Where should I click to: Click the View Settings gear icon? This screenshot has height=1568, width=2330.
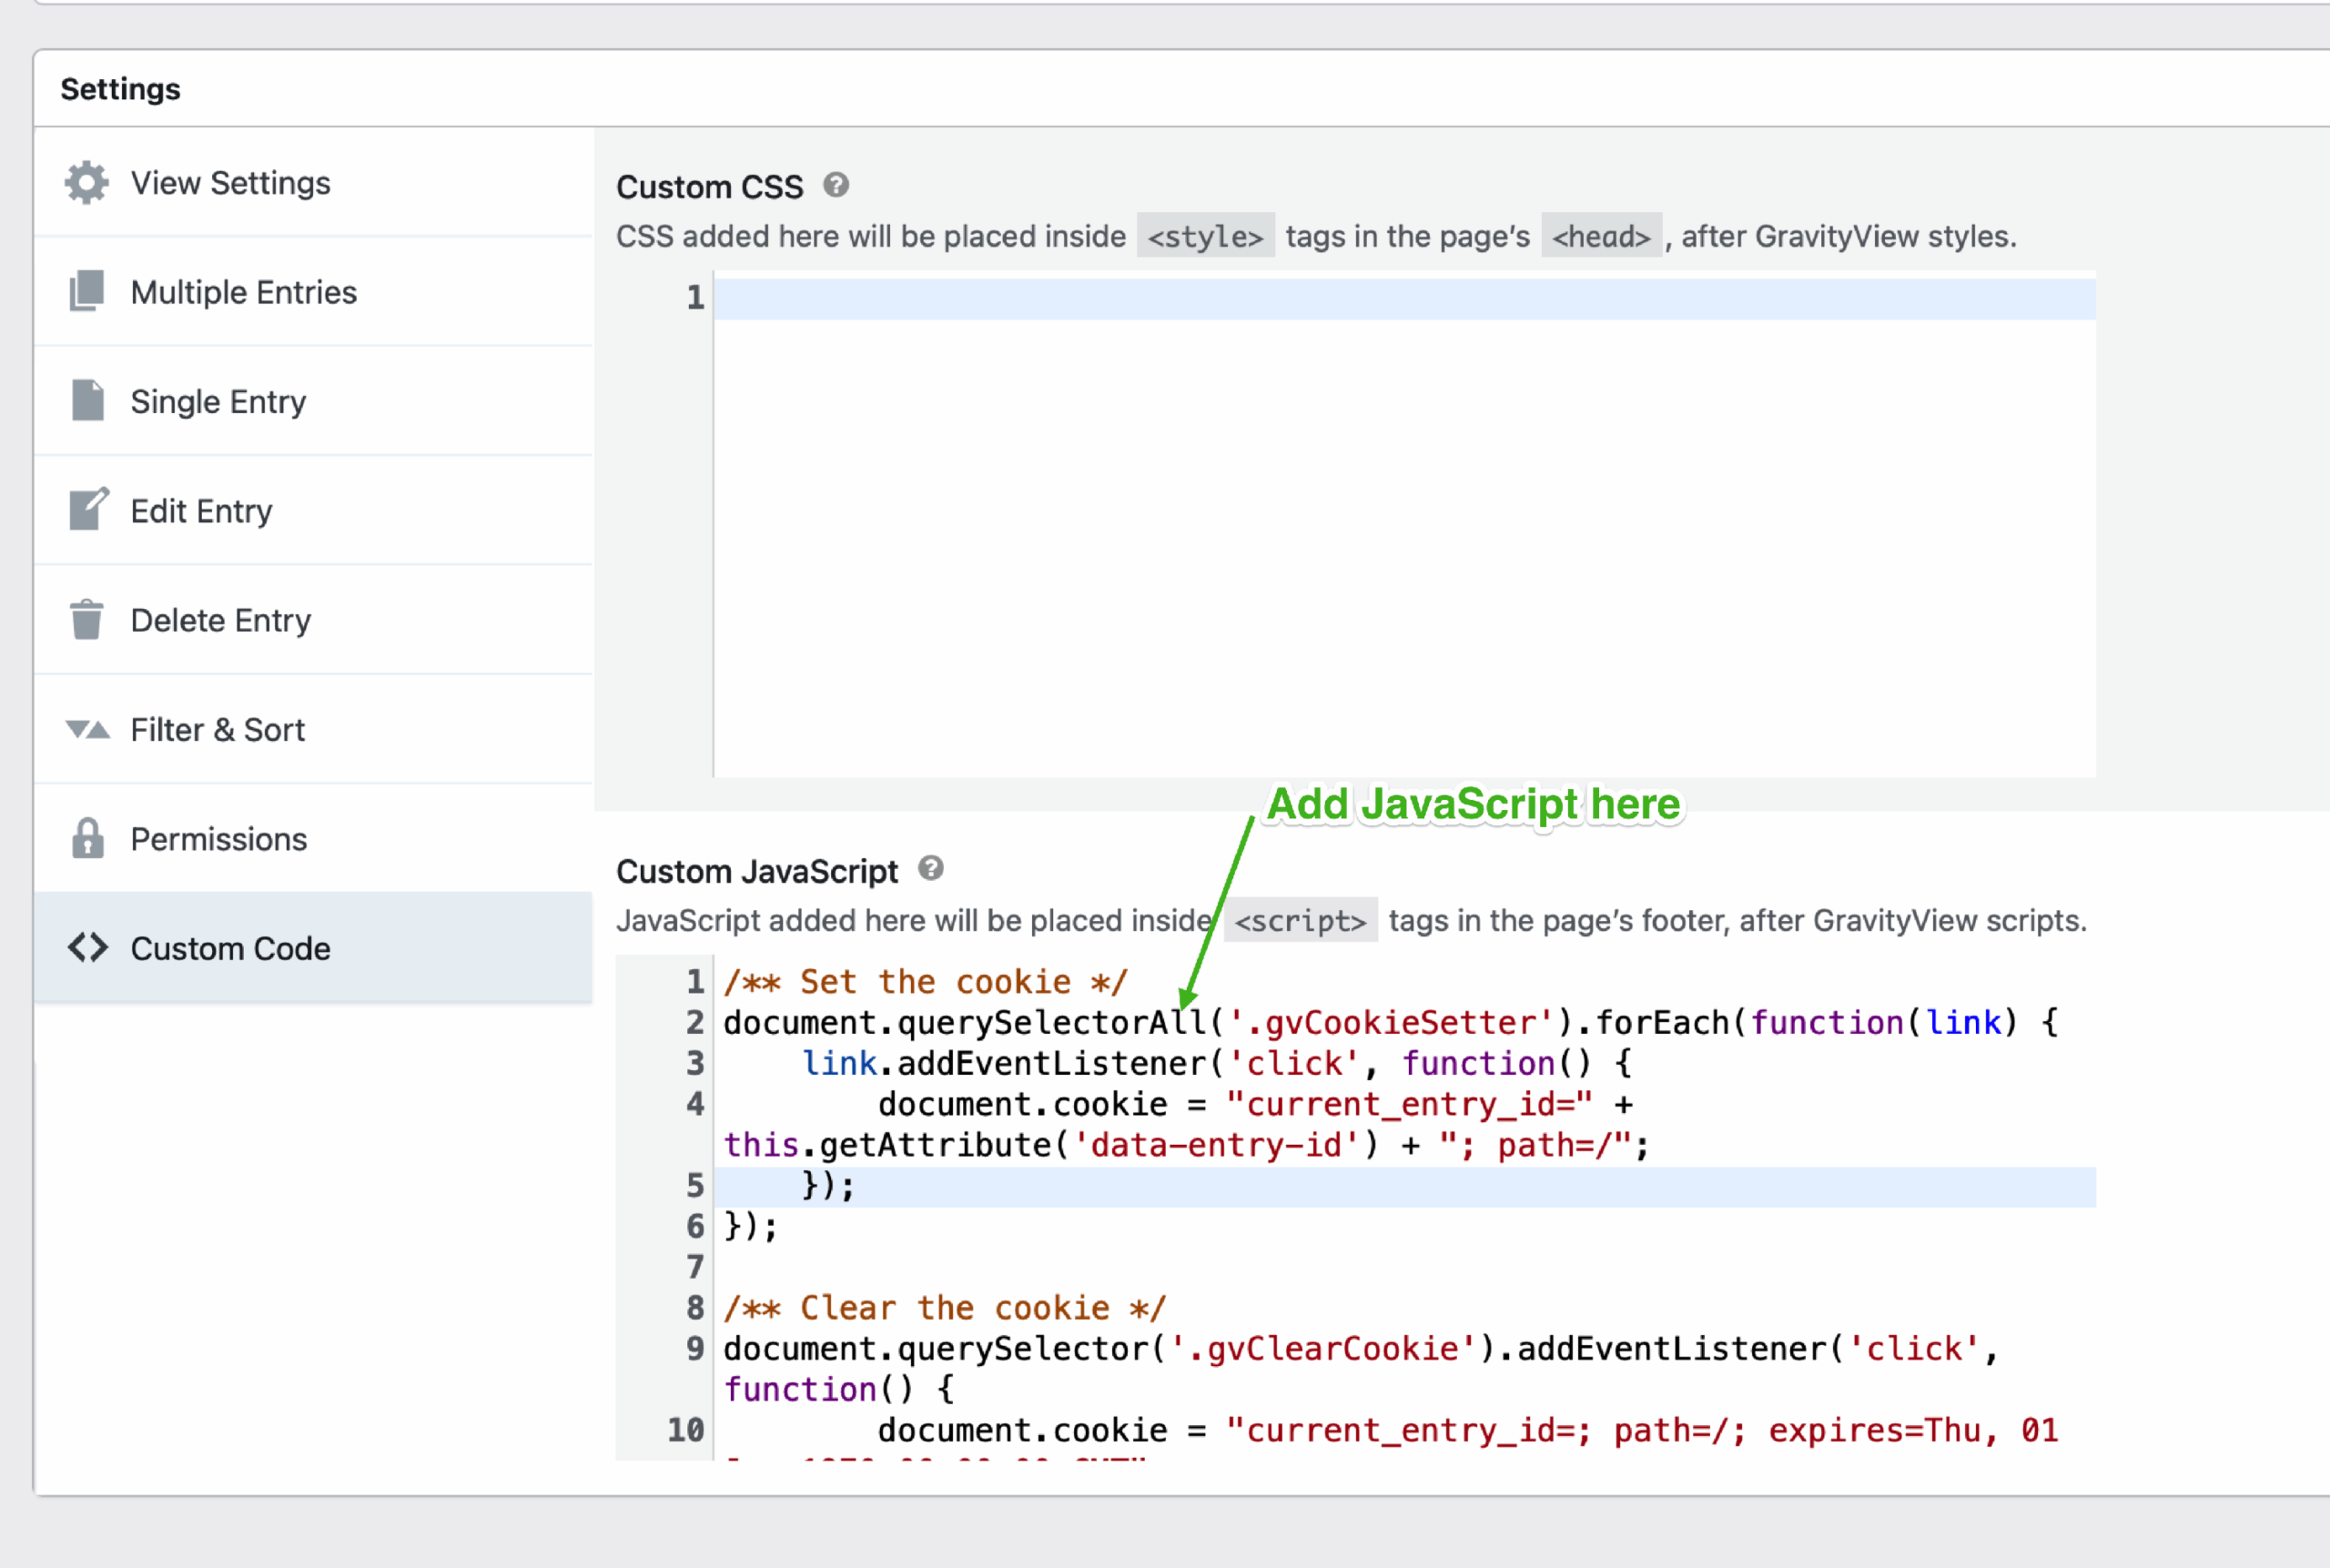87,183
